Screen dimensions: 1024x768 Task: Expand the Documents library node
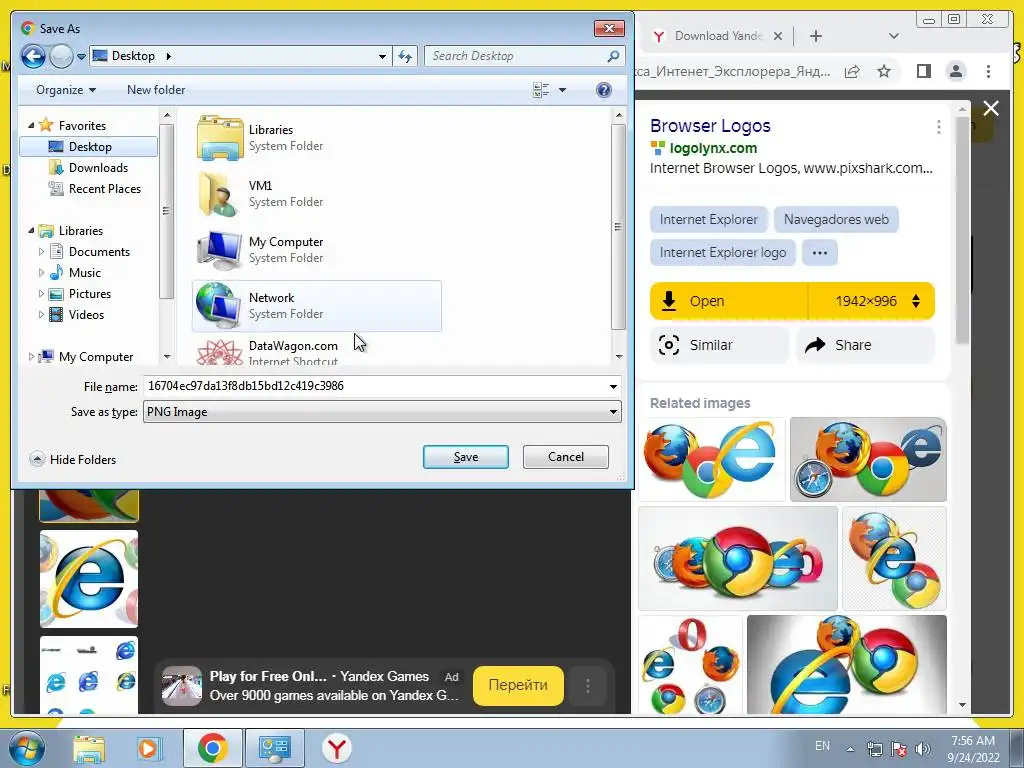(41, 251)
